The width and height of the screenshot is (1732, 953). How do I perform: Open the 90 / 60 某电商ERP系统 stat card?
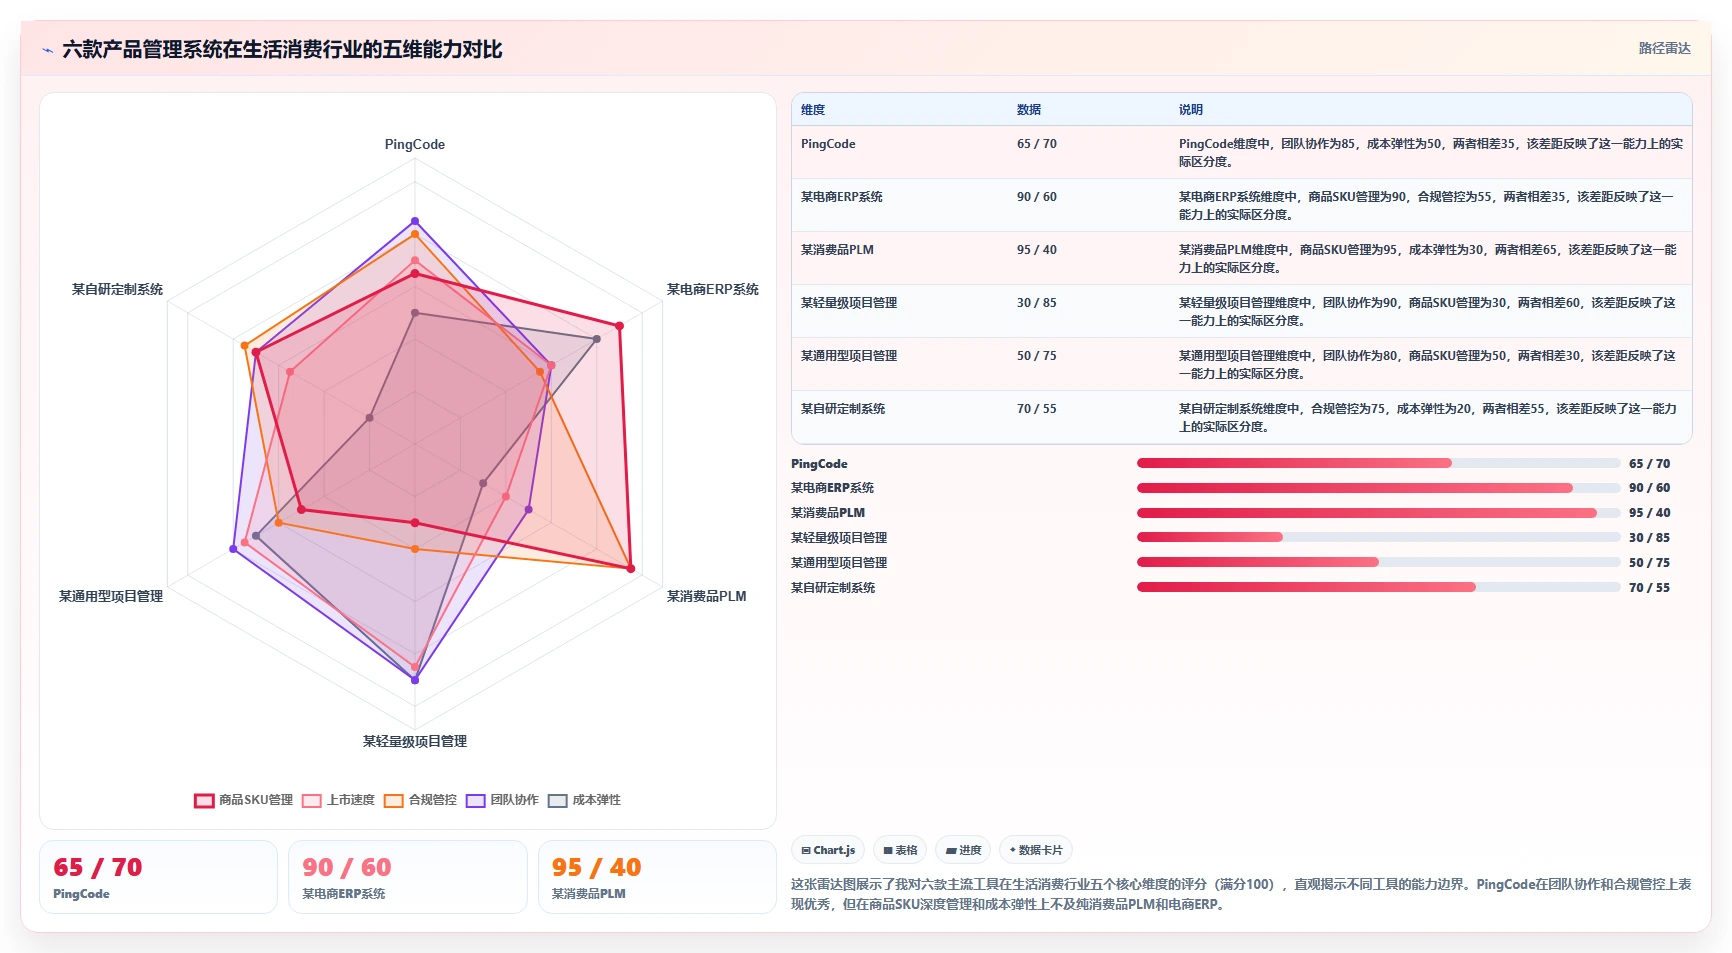pyautogui.click(x=408, y=877)
